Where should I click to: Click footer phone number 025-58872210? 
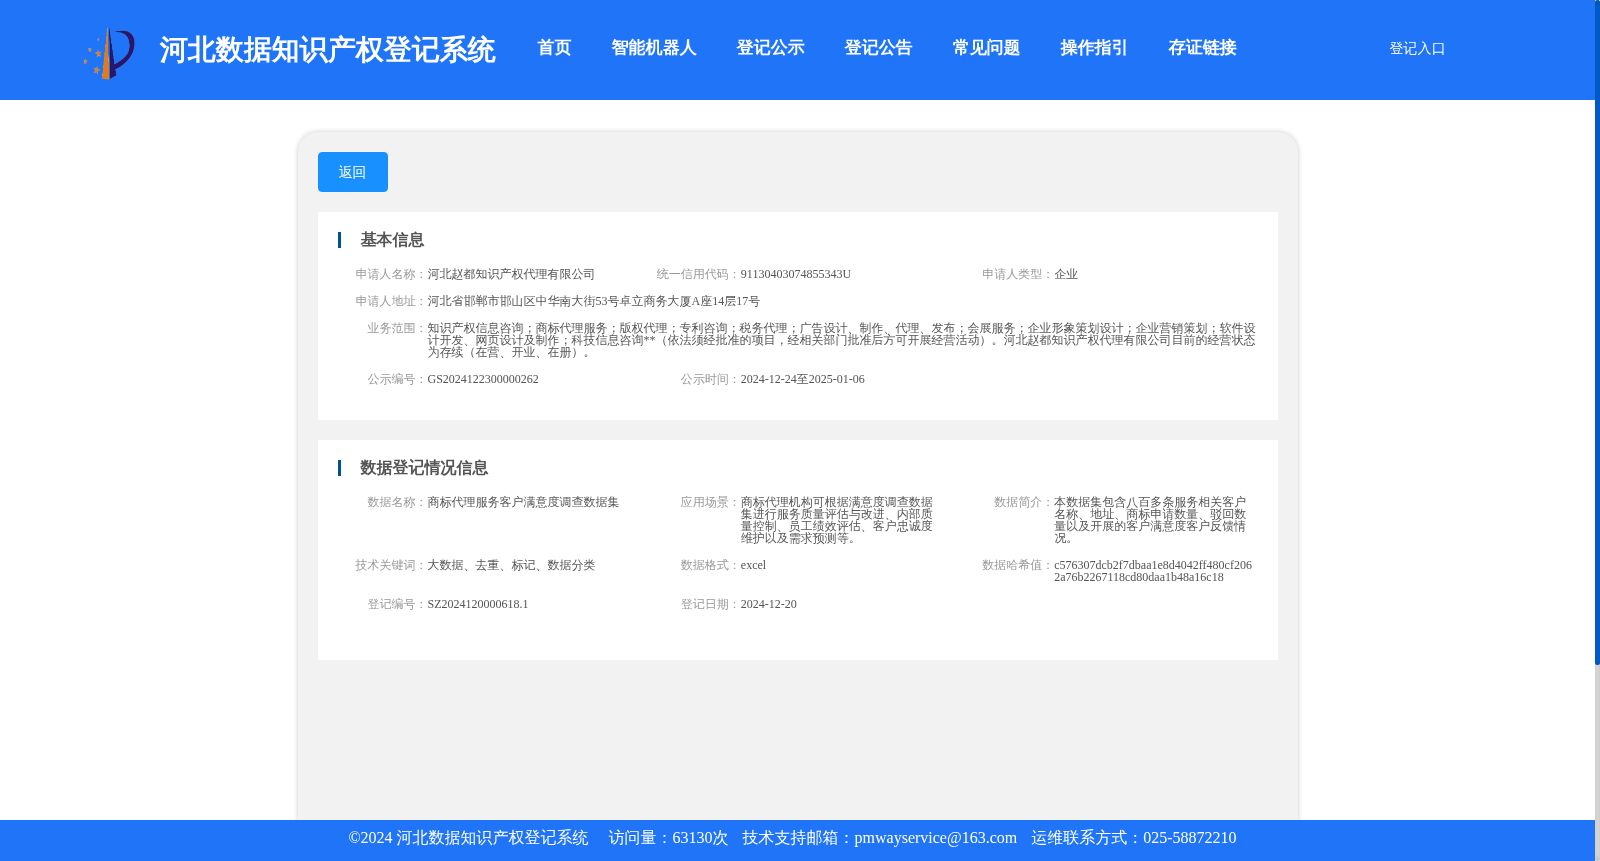coord(1189,838)
